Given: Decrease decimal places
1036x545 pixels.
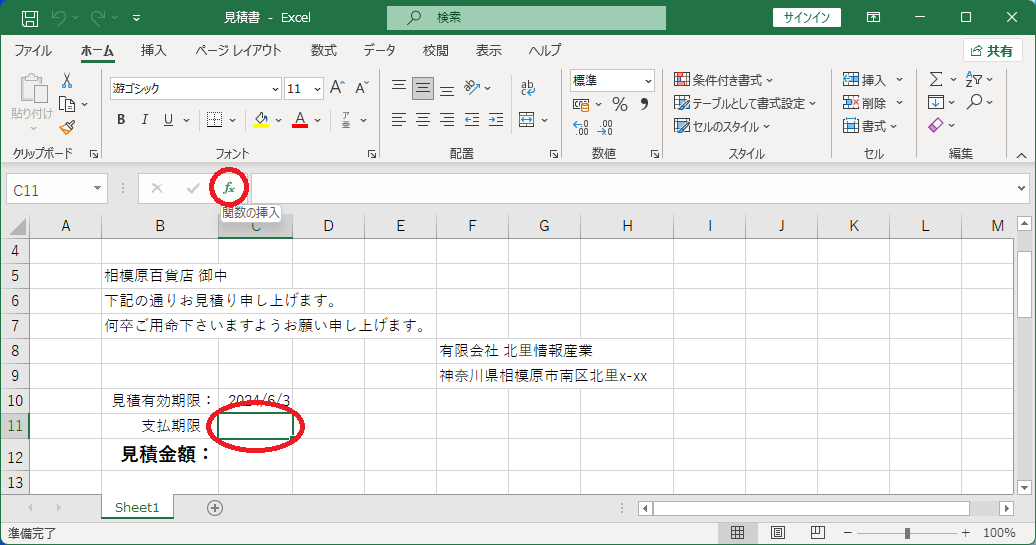Looking at the screenshot, I should pyautogui.click(x=605, y=127).
